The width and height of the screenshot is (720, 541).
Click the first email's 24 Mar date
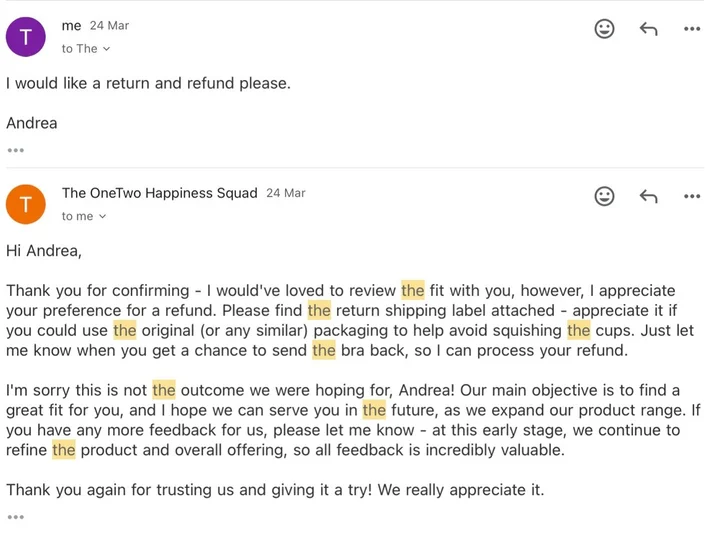tap(109, 26)
